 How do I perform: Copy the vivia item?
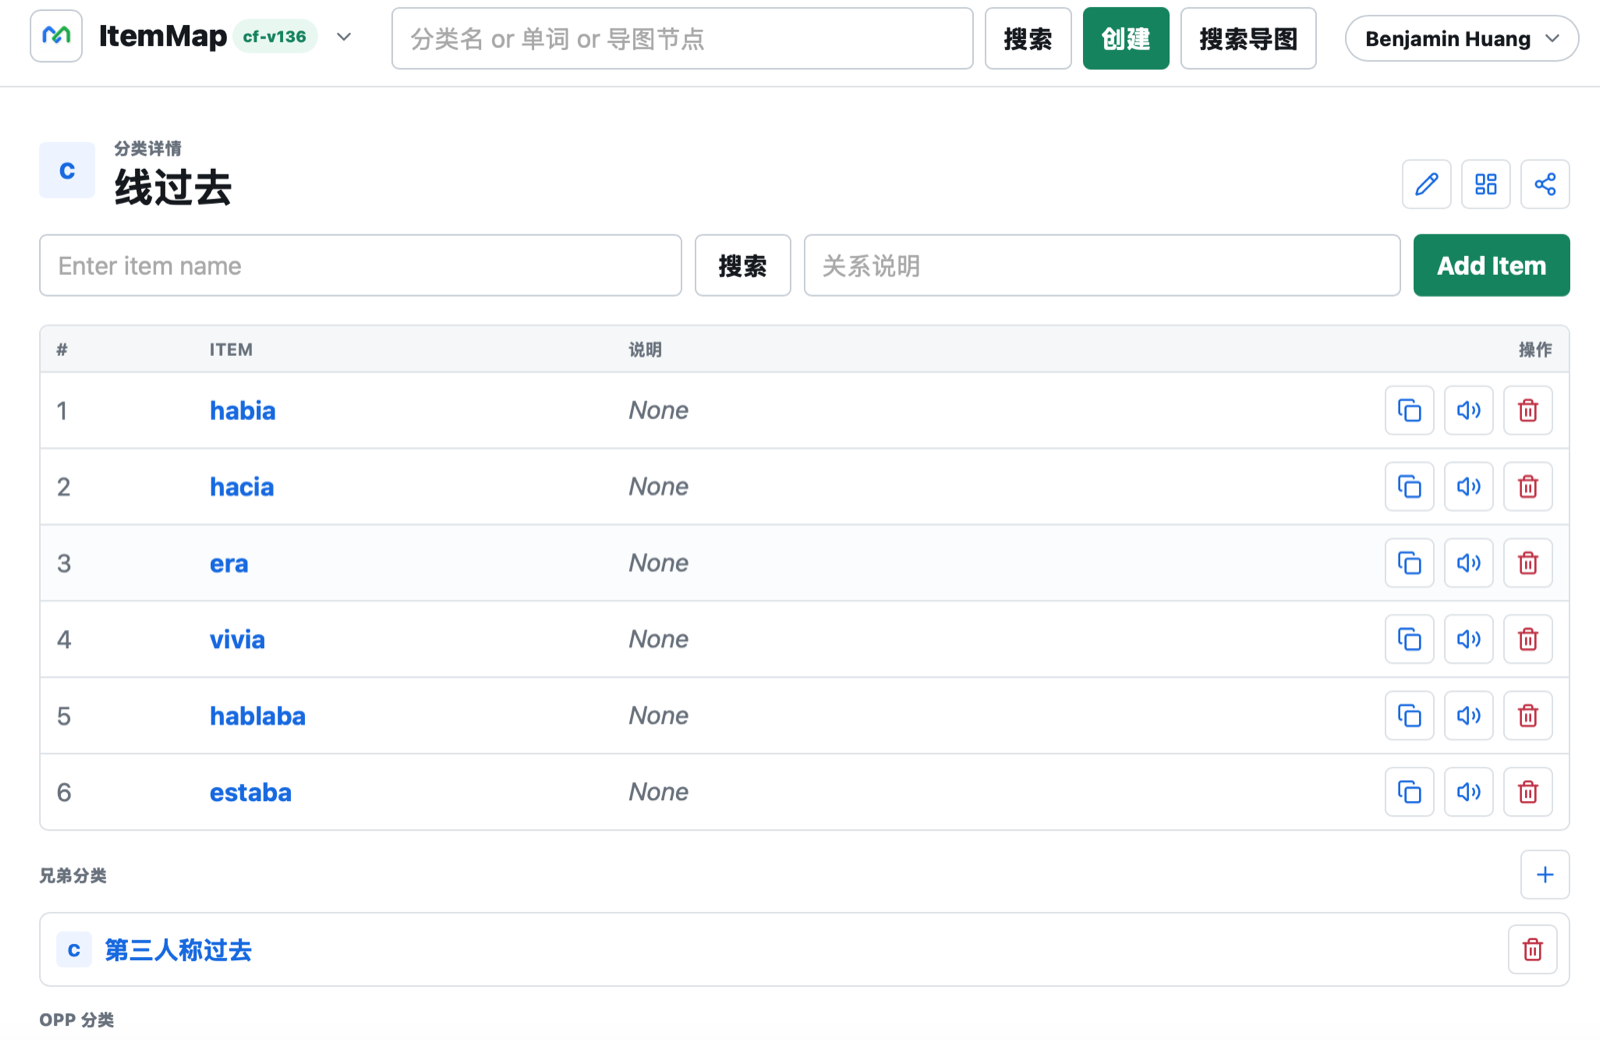coord(1409,639)
